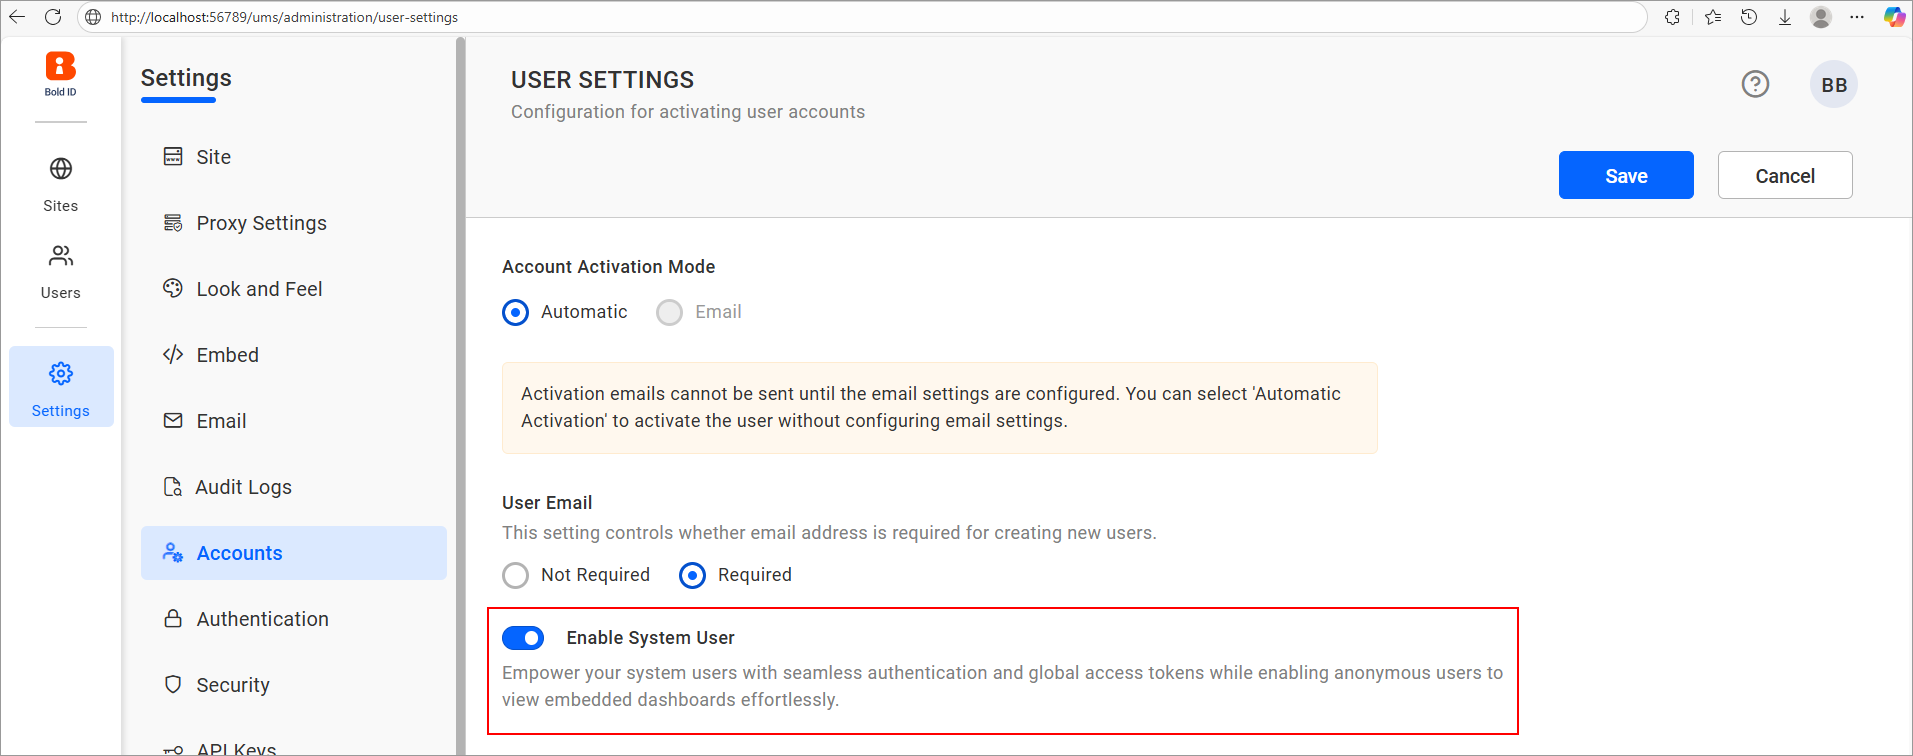
Task: Click the Cancel button
Action: click(1784, 176)
